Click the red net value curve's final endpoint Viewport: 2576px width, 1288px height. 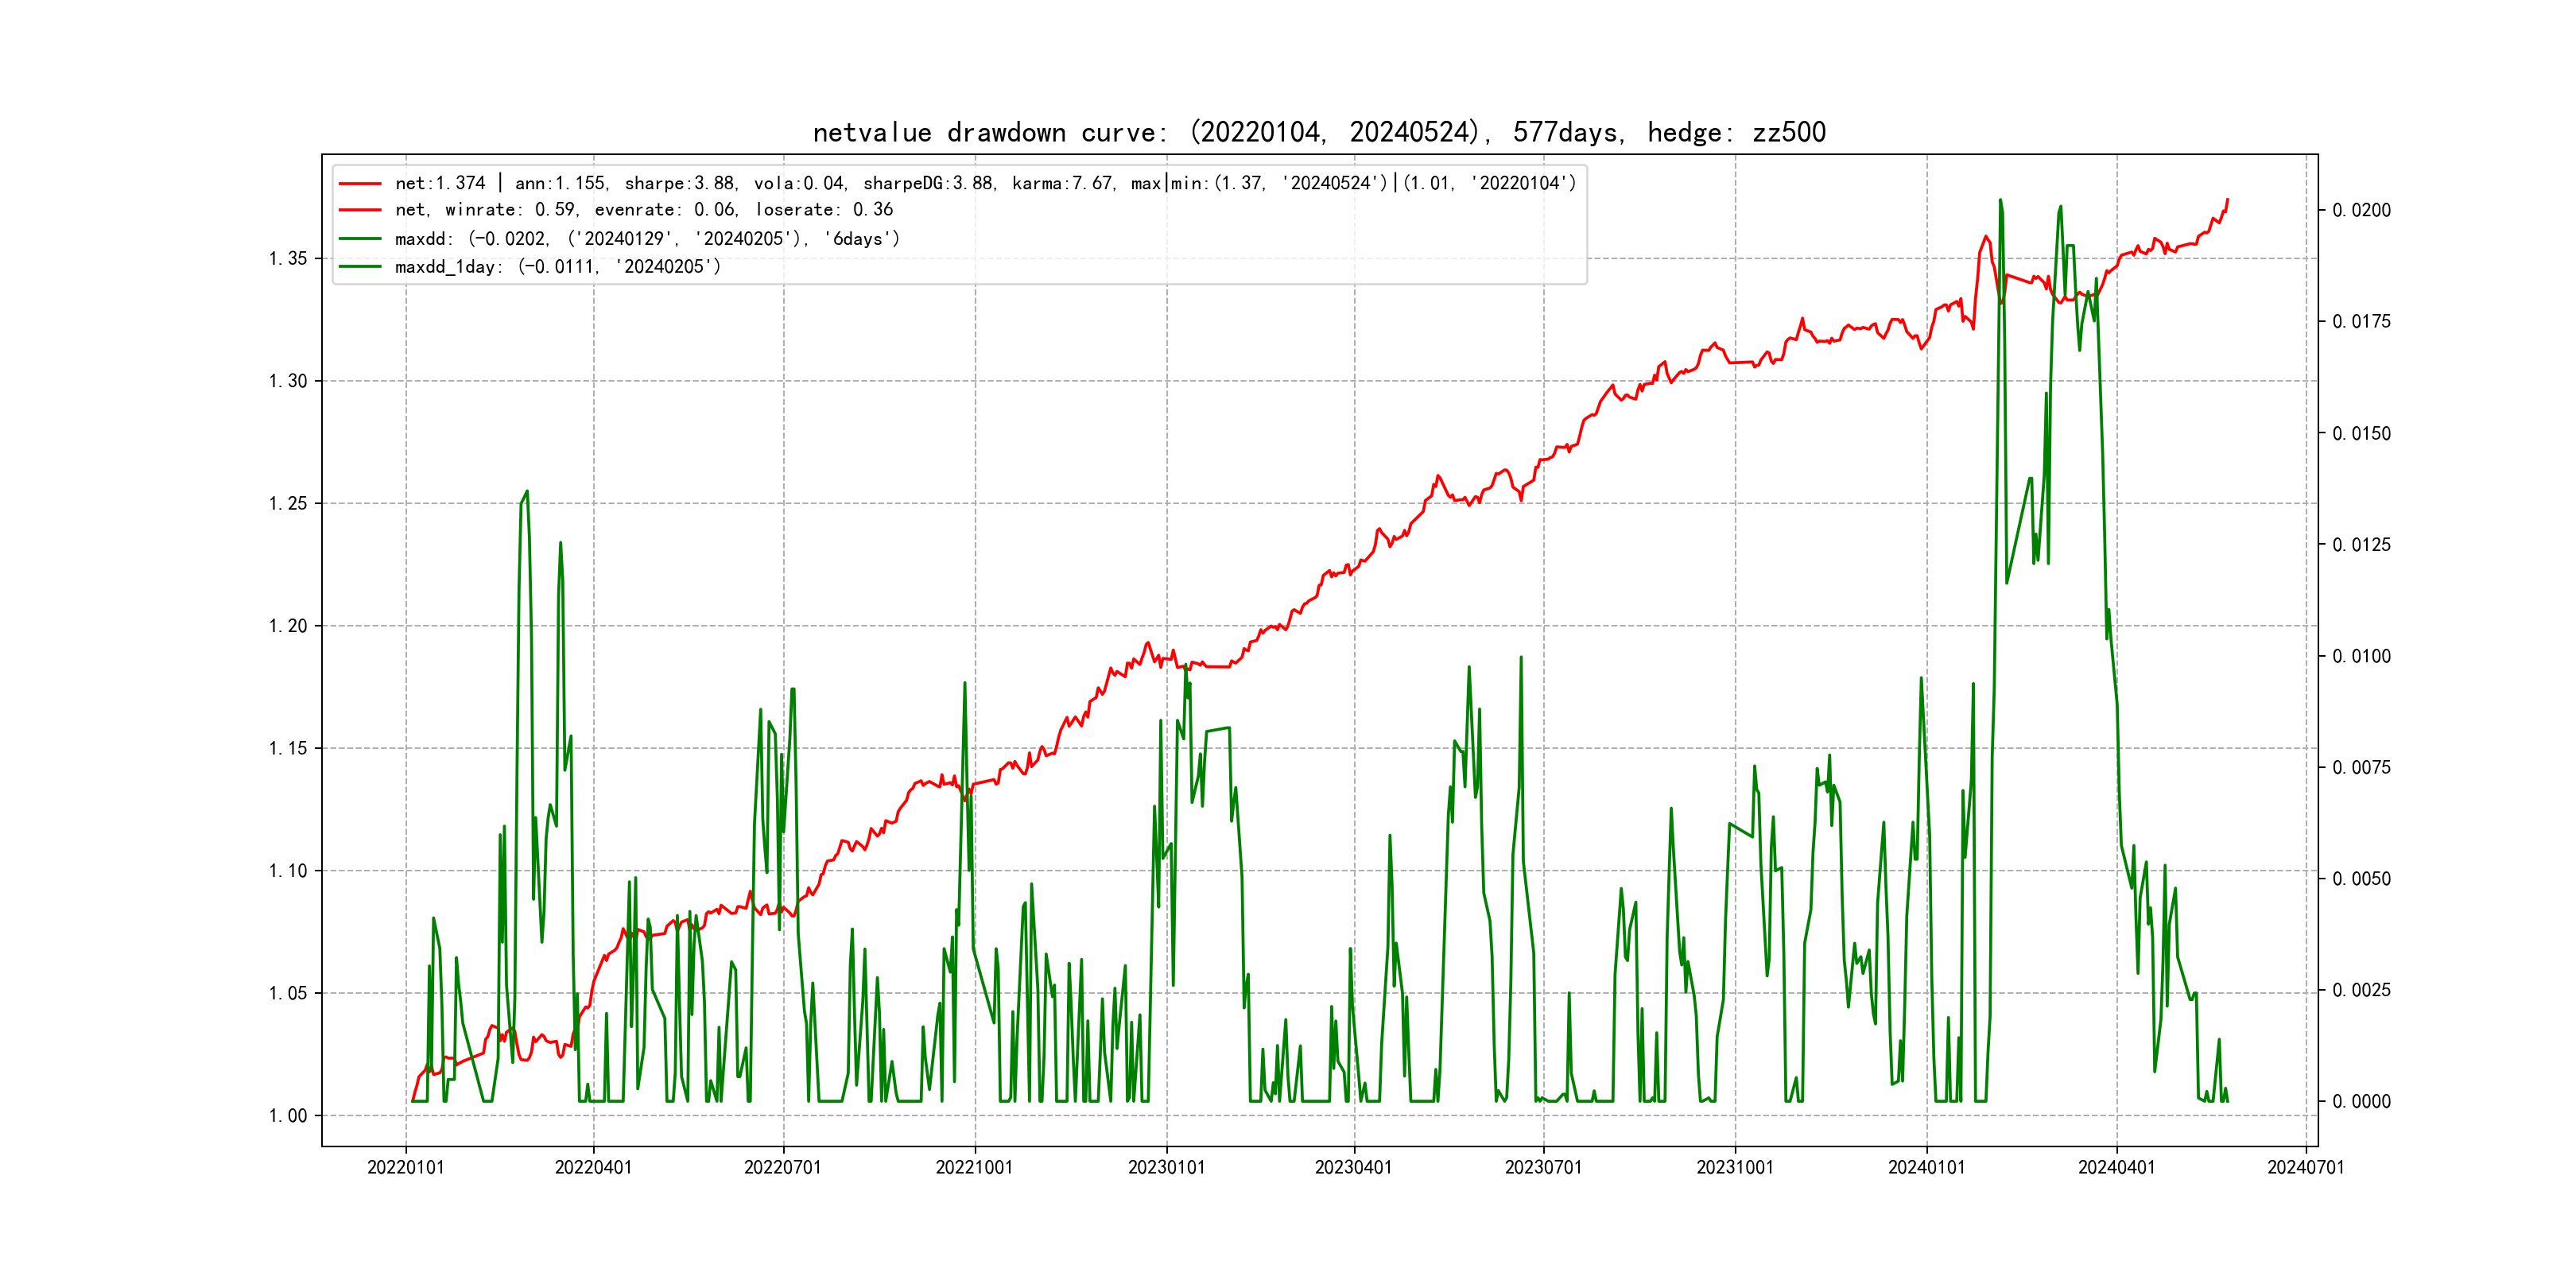(2227, 200)
